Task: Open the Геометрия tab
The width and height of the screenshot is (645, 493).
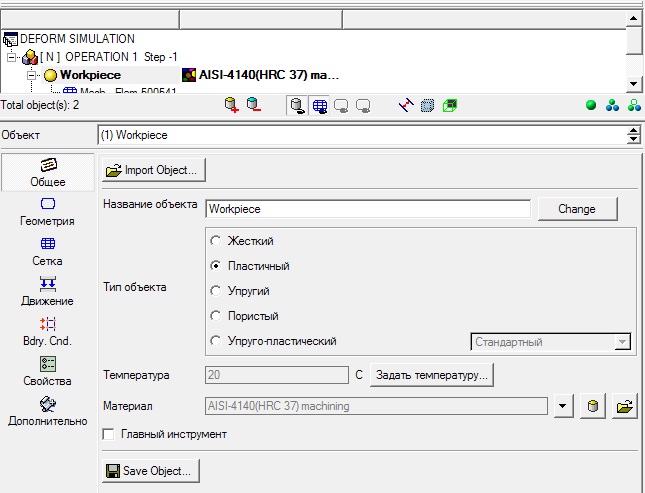Action: 48,212
